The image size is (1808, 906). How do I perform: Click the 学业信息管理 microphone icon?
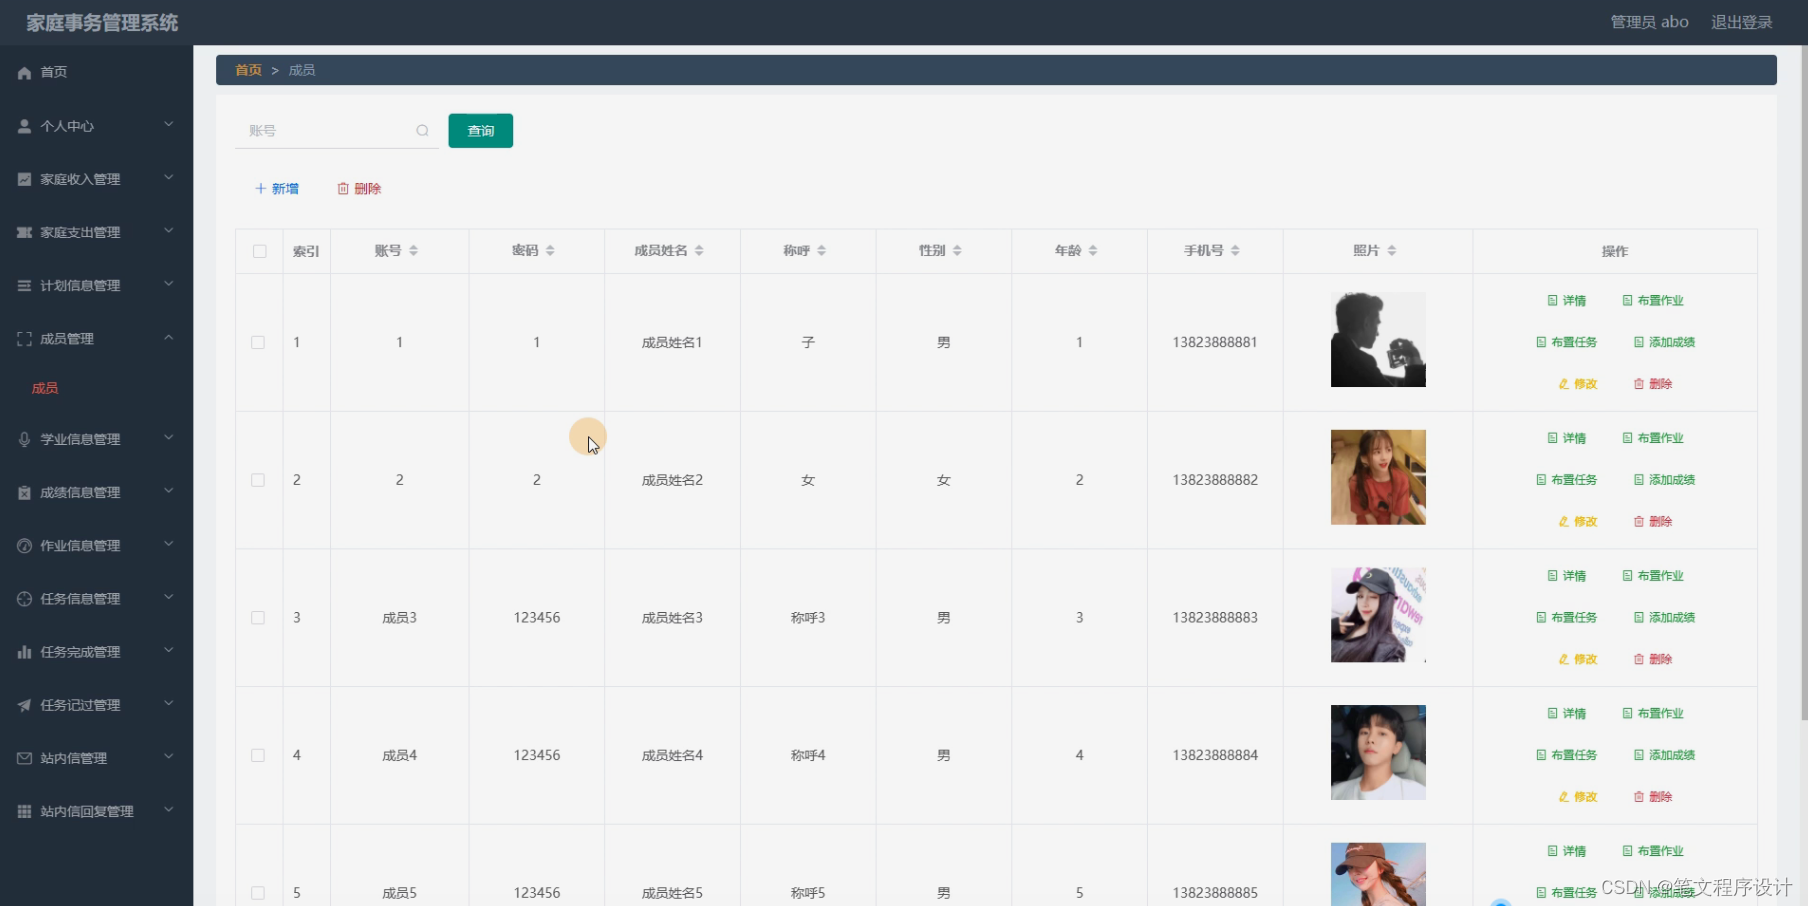[x=25, y=439]
